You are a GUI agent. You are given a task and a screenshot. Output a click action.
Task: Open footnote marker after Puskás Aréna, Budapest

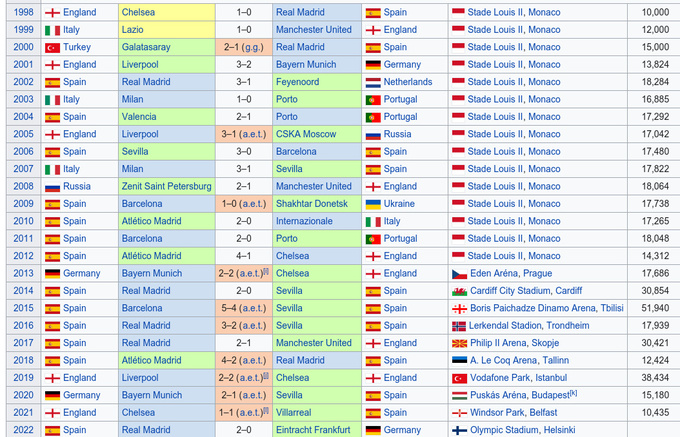573,393
